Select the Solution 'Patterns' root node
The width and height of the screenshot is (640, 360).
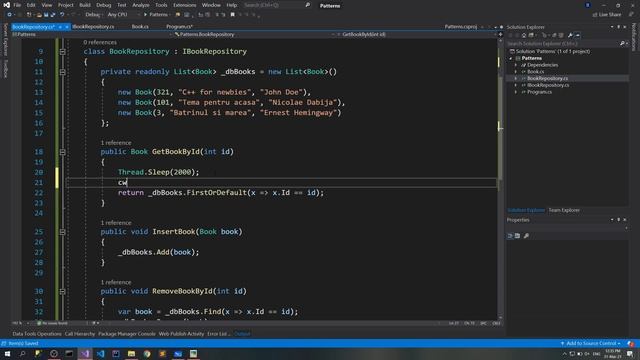click(x=549, y=51)
